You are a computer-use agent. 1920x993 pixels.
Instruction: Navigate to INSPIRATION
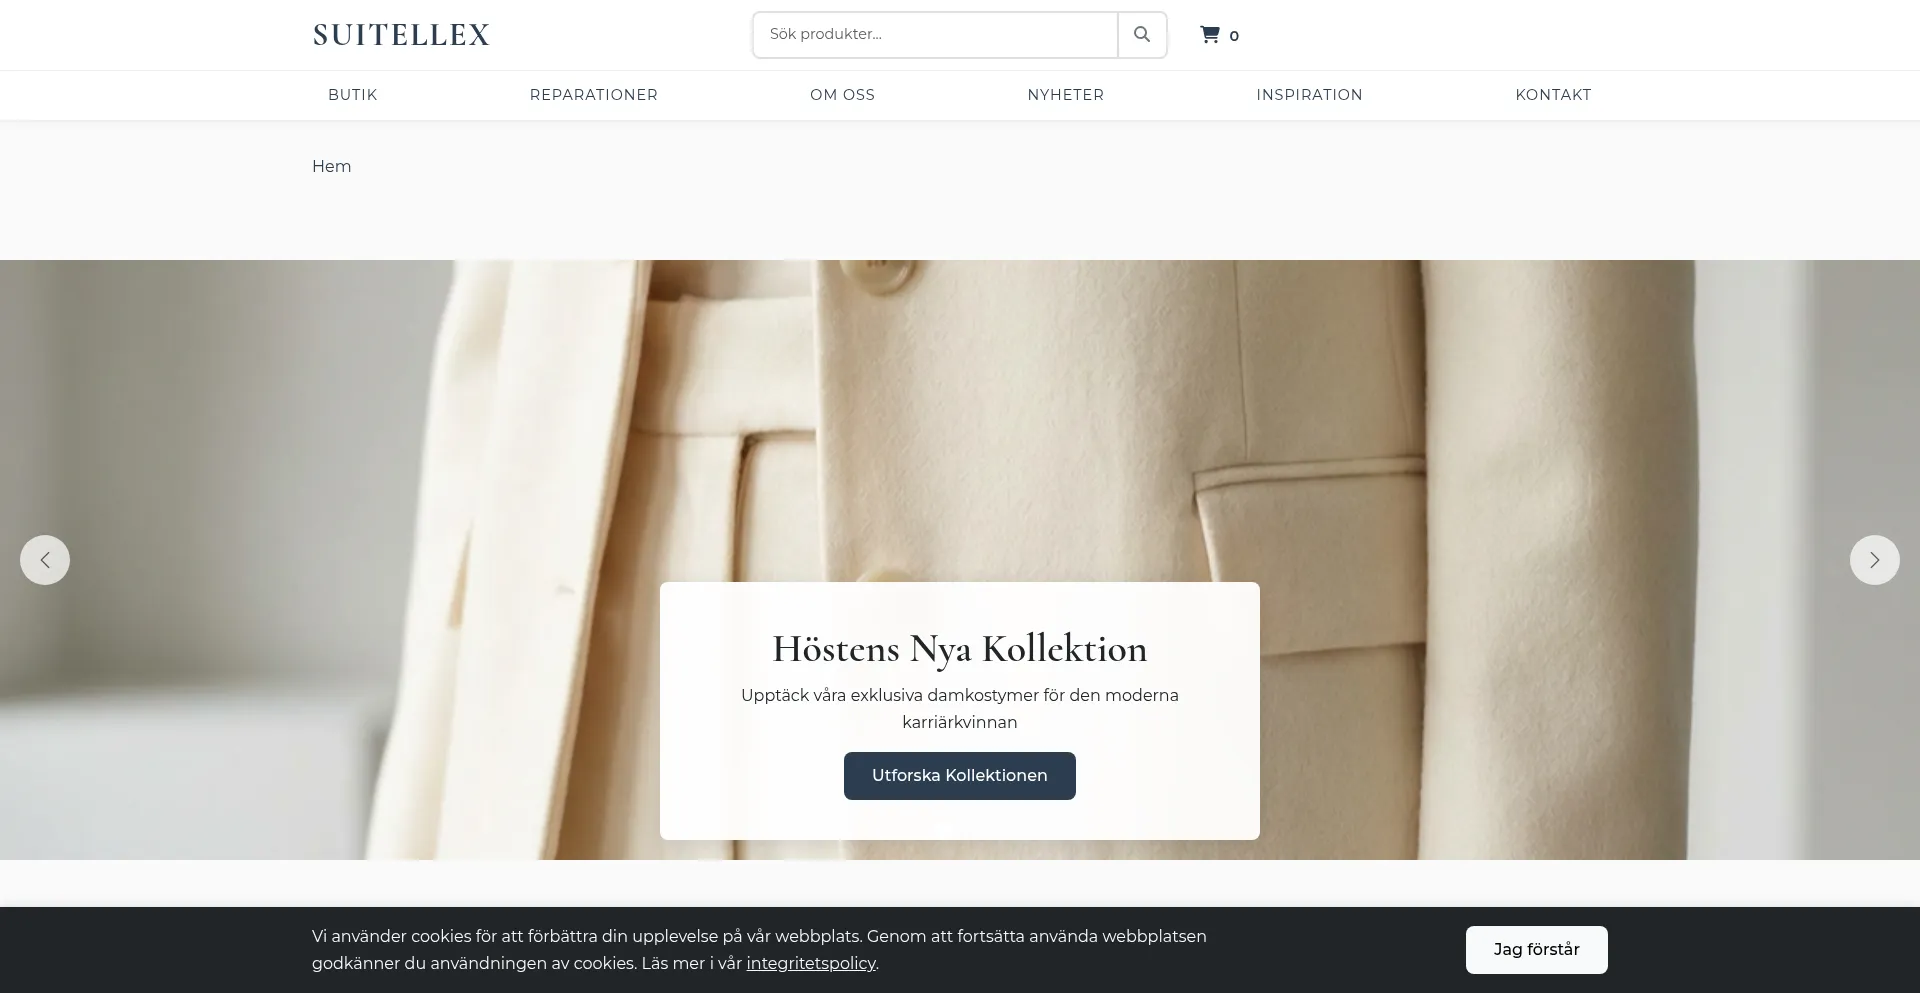[x=1309, y=95]
